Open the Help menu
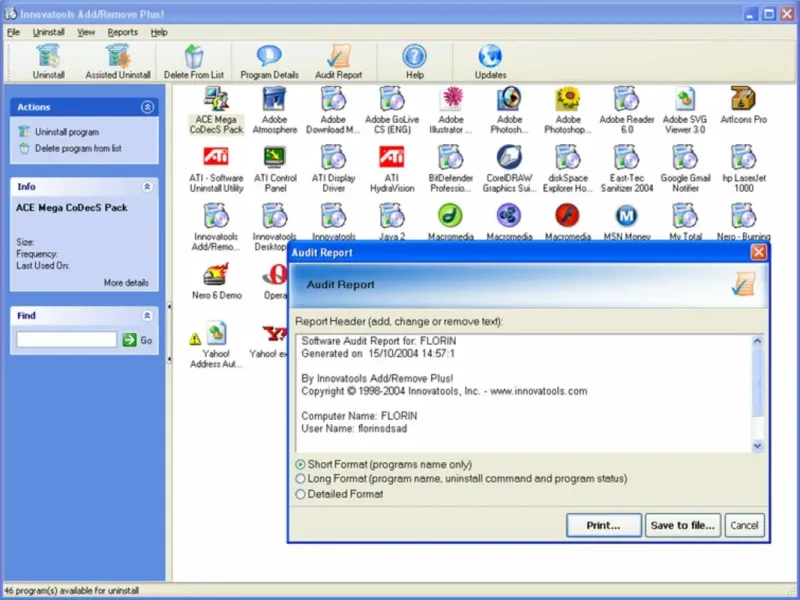Viewport: 800px width, 600px height. [x=159, y=32]
